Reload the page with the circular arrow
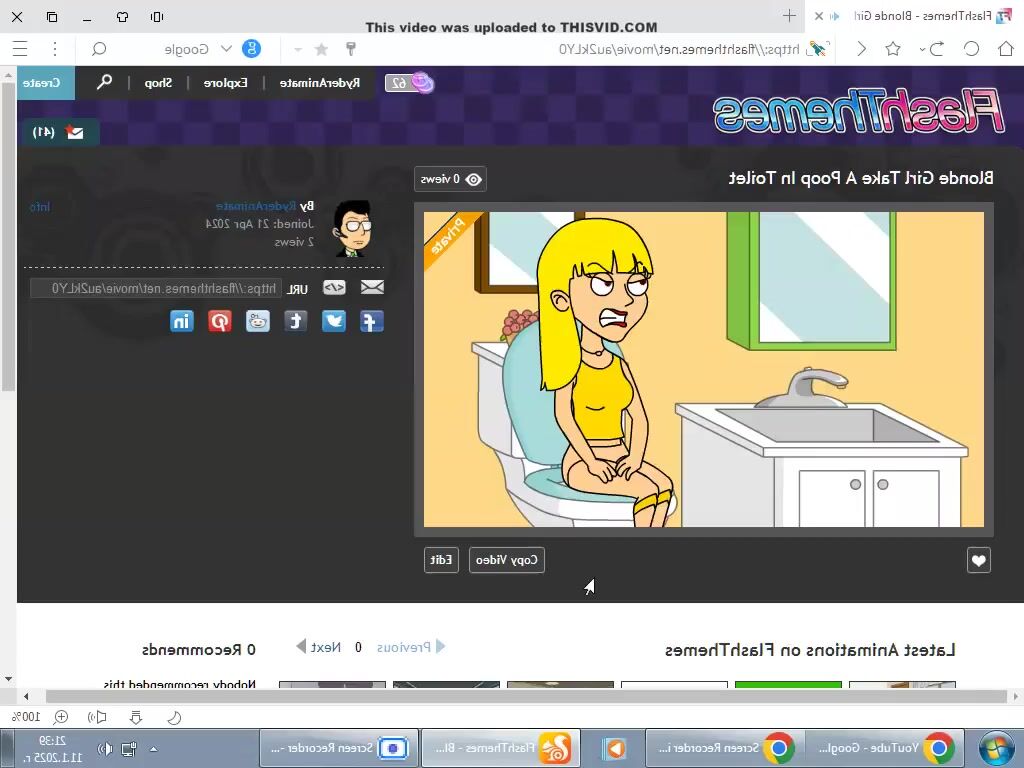 [x=971, y=49]
